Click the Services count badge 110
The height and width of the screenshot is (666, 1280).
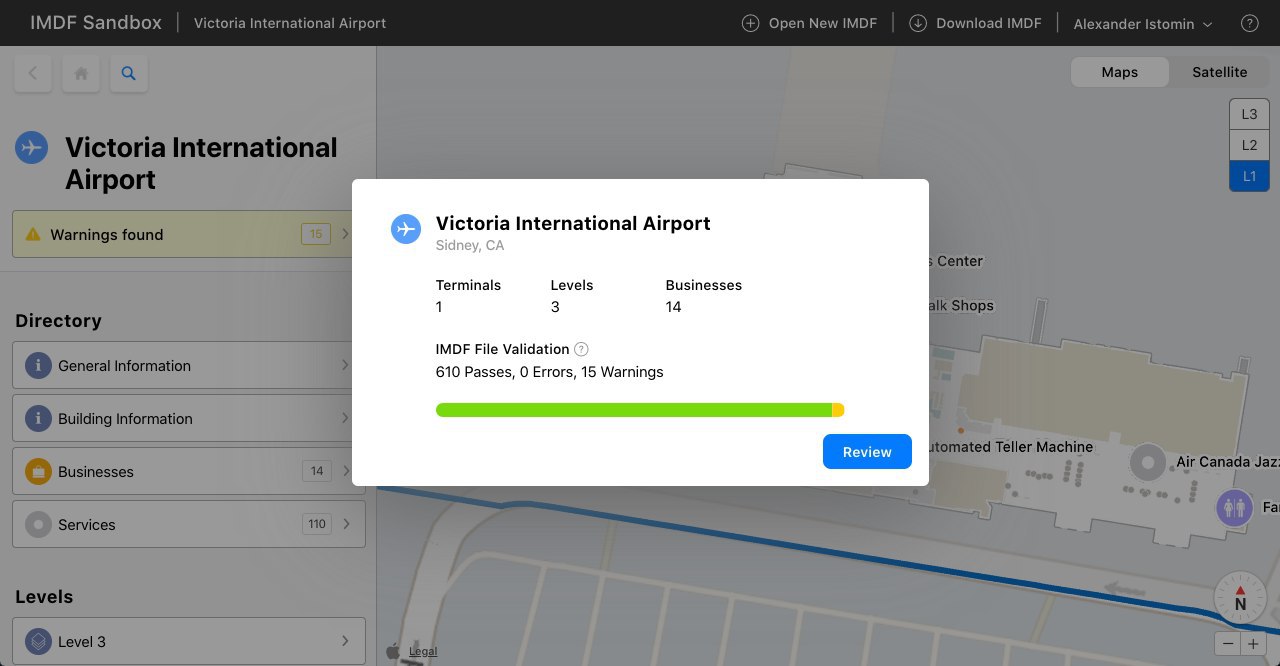click(x=317, y=524)
